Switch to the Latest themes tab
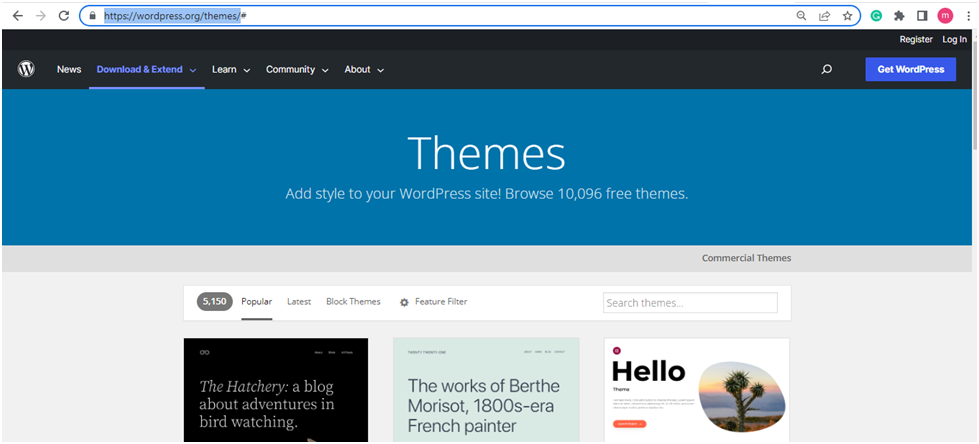The image size is (979, 444). point(299,302)
